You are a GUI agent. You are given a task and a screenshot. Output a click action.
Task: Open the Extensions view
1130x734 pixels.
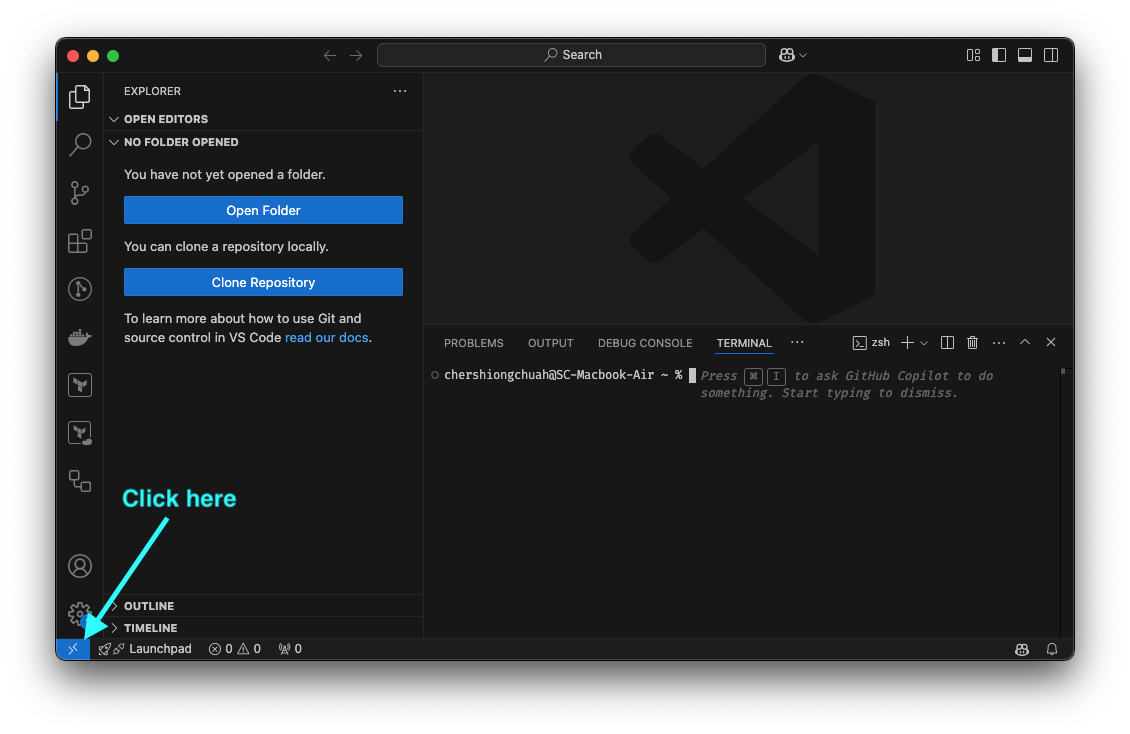click(x=80, y=241)
